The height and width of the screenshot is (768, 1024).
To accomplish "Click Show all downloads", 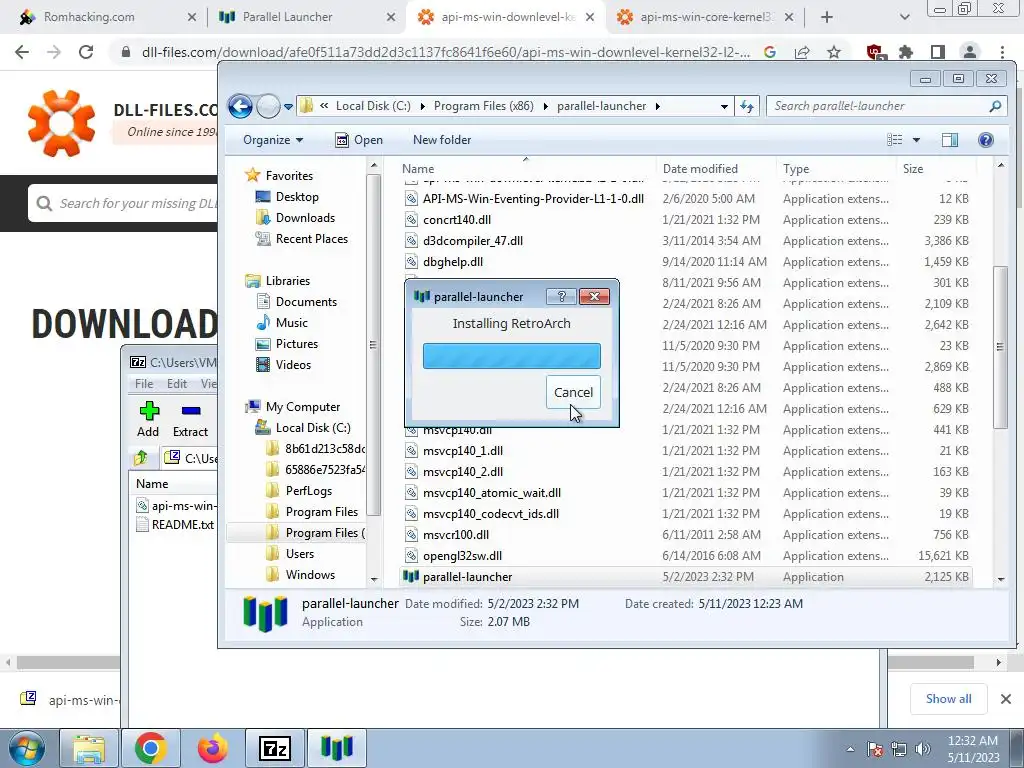I will [948, 699].
